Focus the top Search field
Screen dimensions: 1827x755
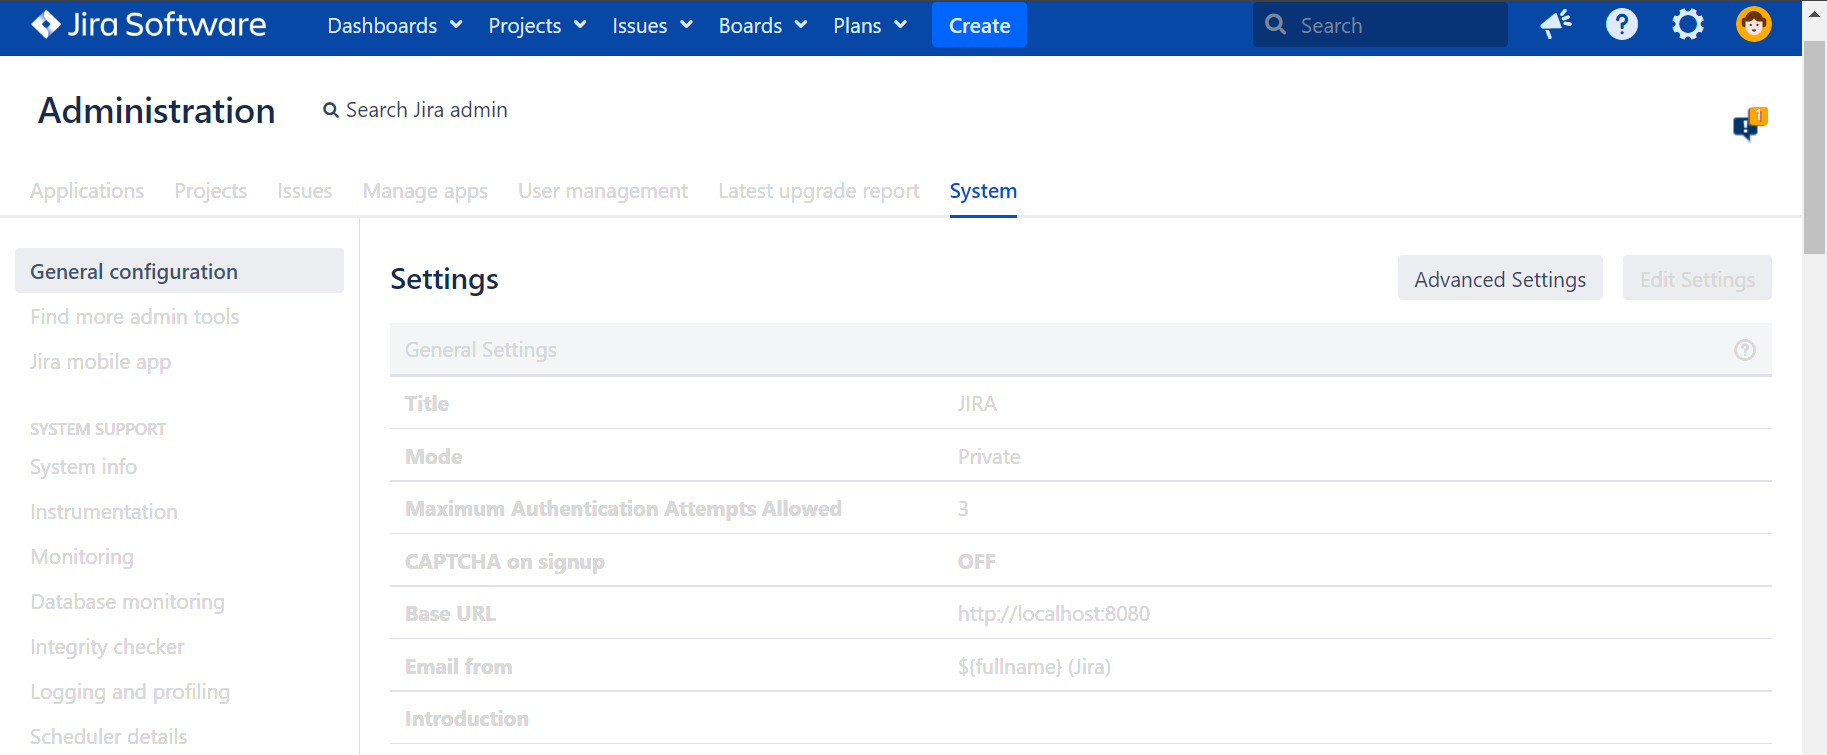[x=1380, y=25]
